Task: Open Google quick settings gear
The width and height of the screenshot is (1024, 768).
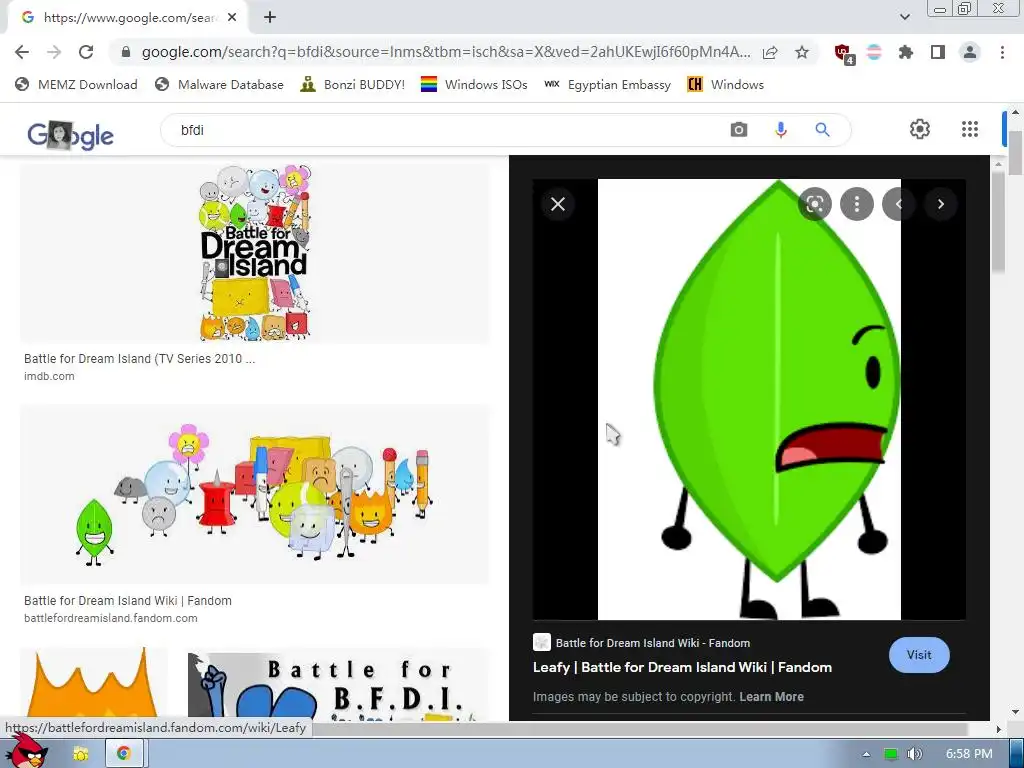Action: pyautogui.click(x=920, y=129)
